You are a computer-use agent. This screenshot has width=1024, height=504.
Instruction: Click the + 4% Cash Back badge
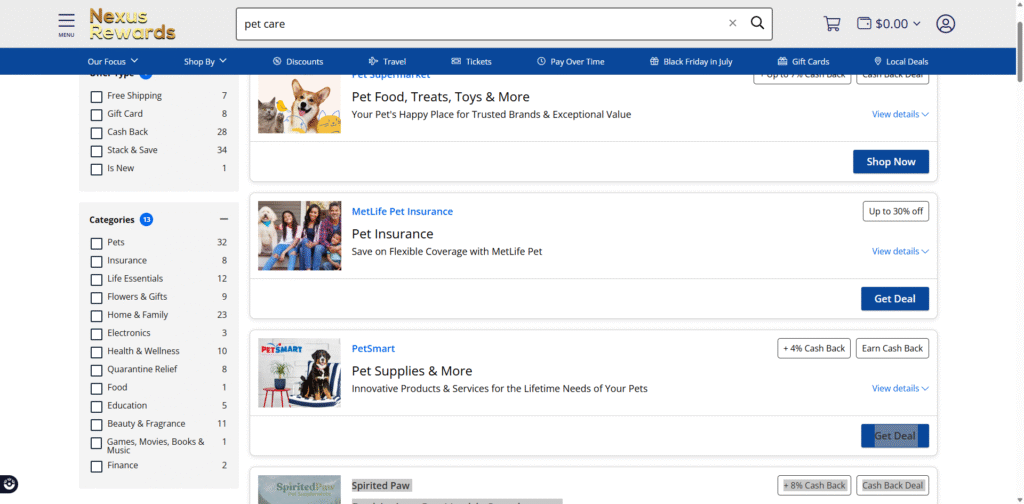pos(814,349)
